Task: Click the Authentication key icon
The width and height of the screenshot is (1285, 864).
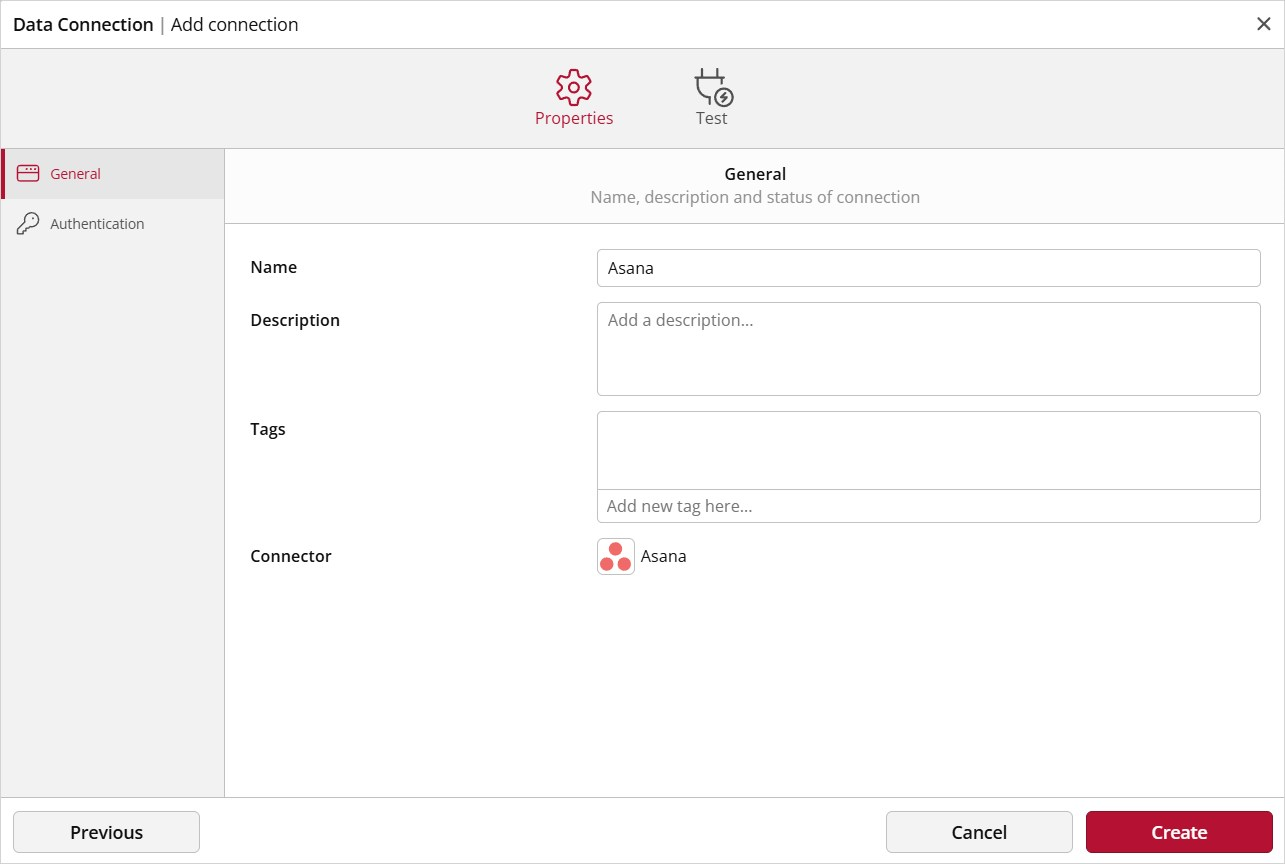Action: pos(28,224)
